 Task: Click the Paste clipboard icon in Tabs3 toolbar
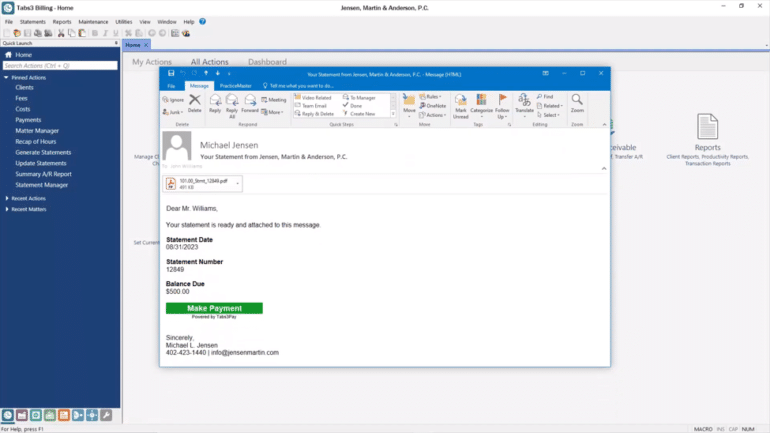[82, 33]
